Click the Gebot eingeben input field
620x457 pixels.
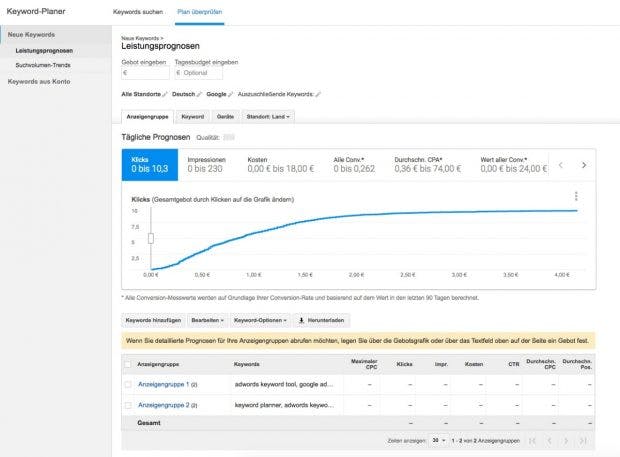146,73
